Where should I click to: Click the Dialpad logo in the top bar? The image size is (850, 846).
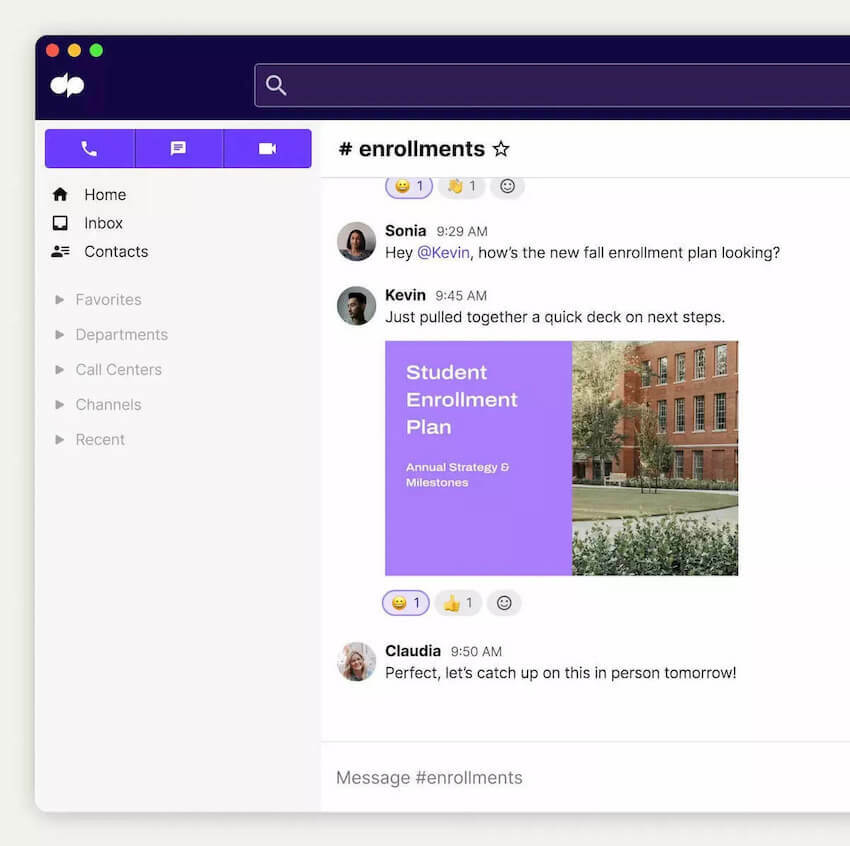65,84
